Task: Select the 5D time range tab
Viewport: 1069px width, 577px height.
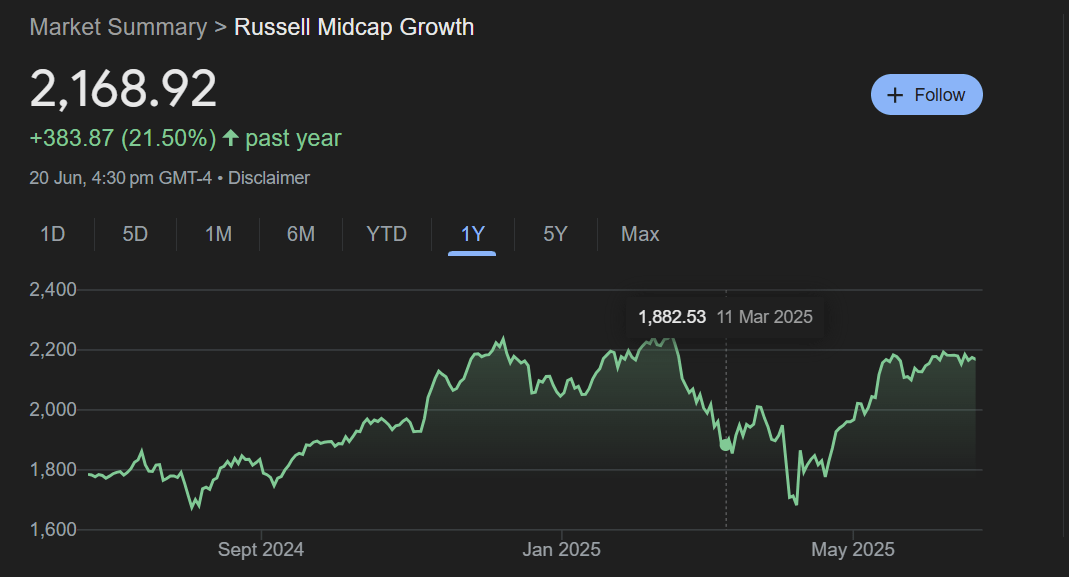Action: (135, 234)
